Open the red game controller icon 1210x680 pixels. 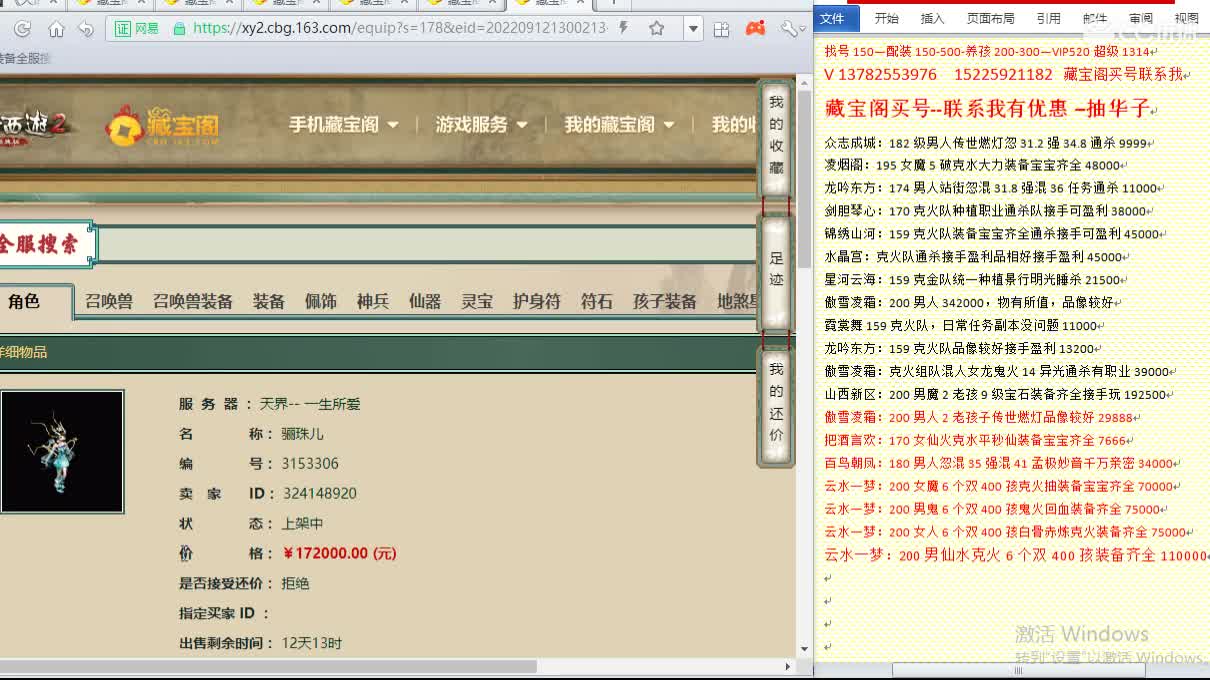(x=755, y=29)
